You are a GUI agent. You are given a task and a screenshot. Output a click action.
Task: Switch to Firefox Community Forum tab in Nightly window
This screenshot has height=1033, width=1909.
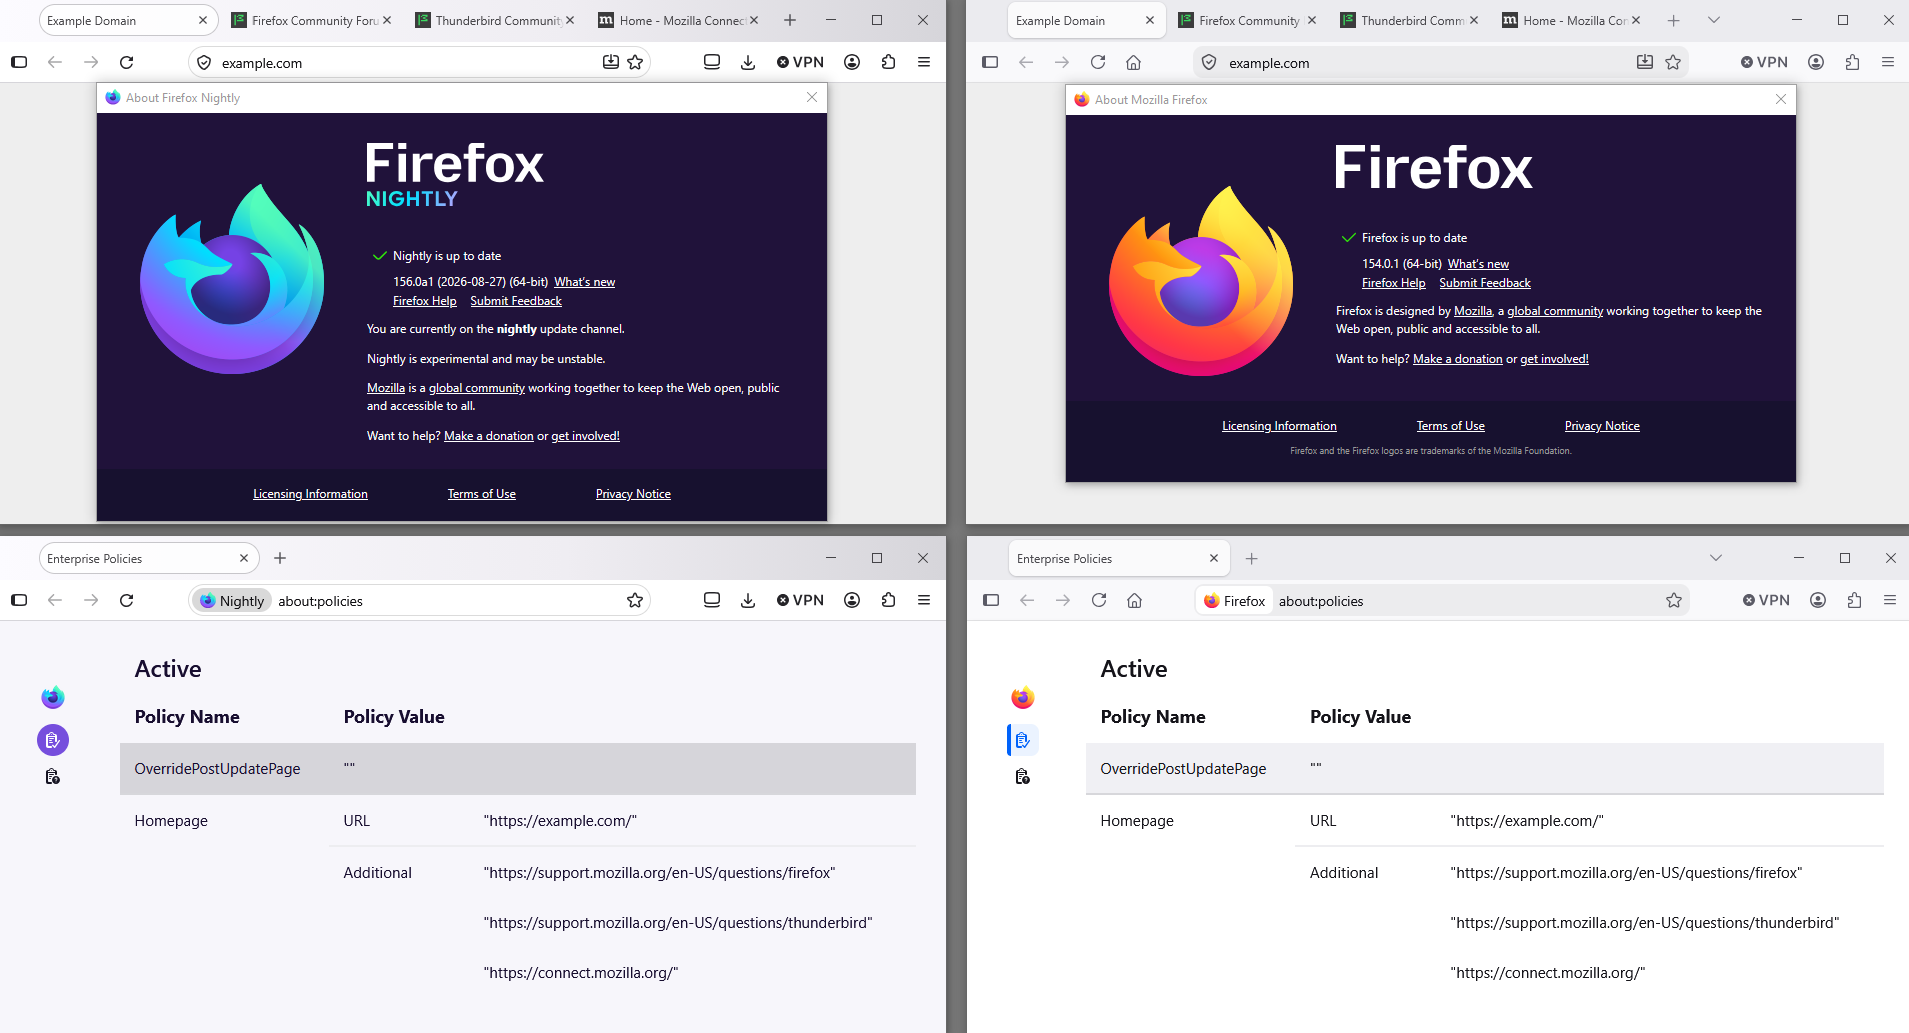pyautogui.click(x=312, y=20)
